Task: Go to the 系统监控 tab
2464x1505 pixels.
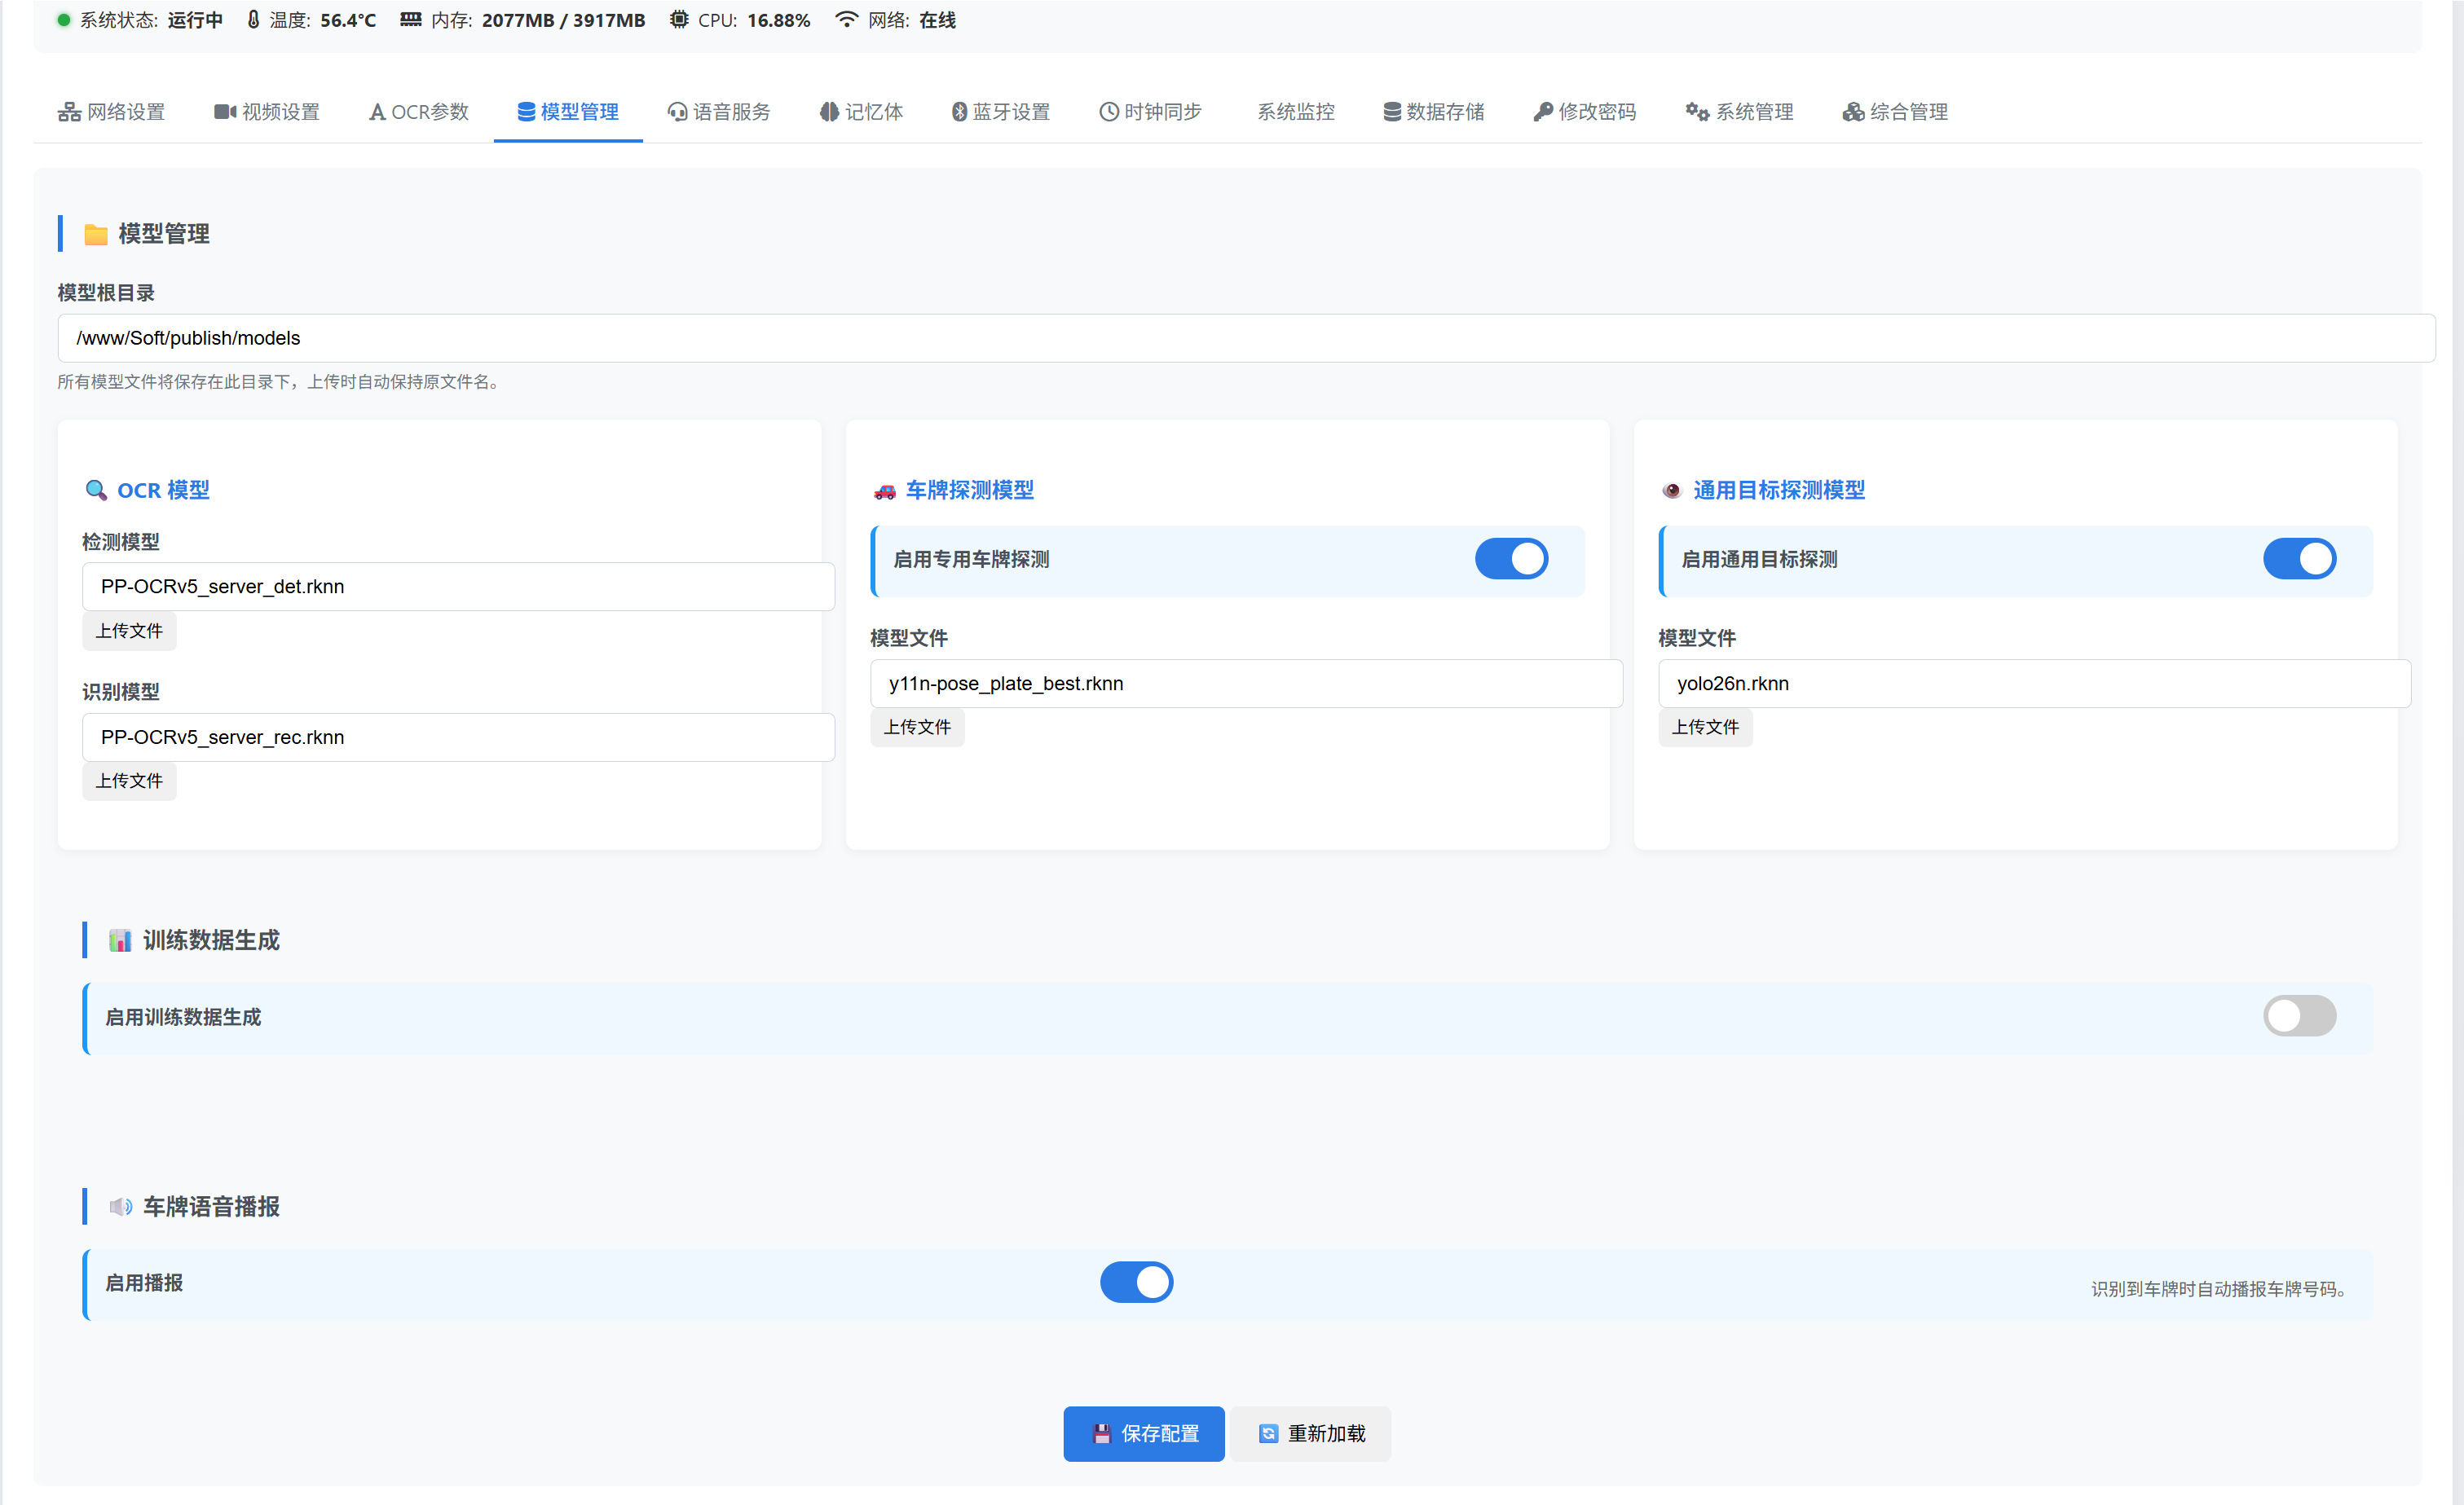Action: coord(1295,112)
